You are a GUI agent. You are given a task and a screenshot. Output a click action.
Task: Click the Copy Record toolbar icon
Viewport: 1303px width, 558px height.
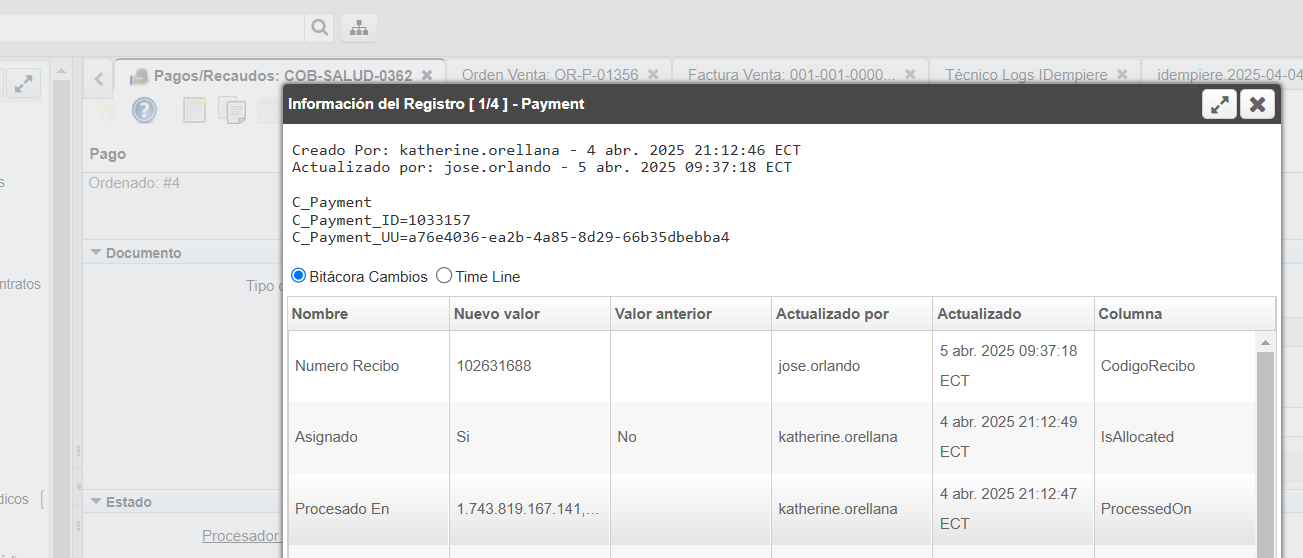(x=232, y=110)
